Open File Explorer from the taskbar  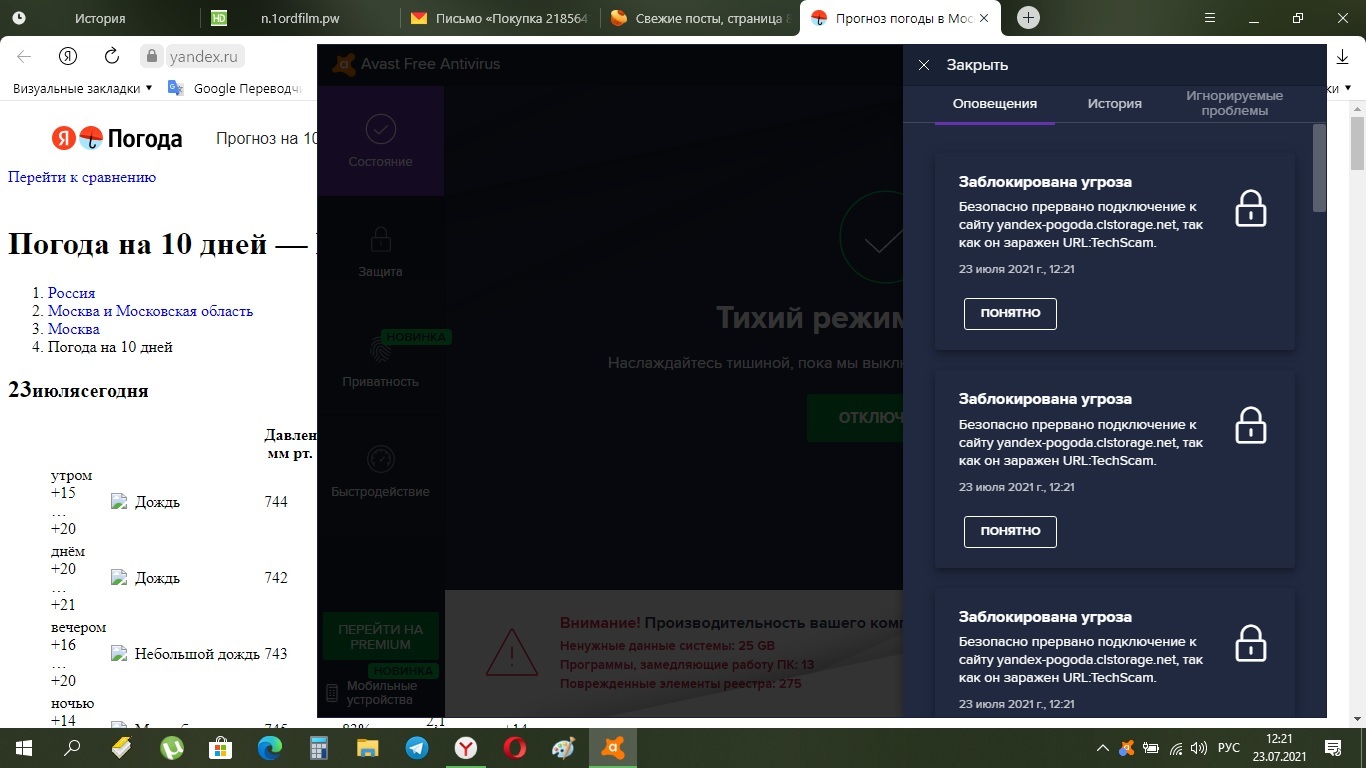[368, 748]
